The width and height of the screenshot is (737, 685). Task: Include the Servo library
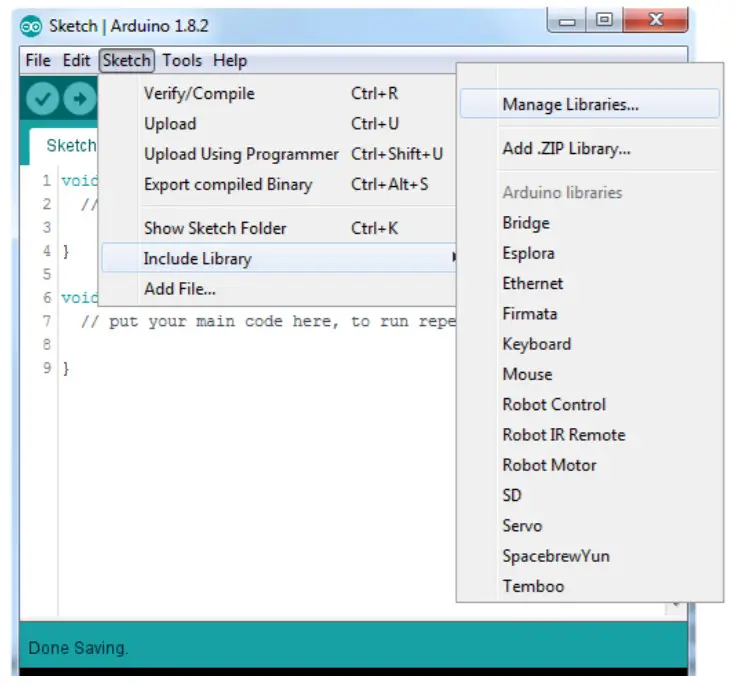click(589, 526)
